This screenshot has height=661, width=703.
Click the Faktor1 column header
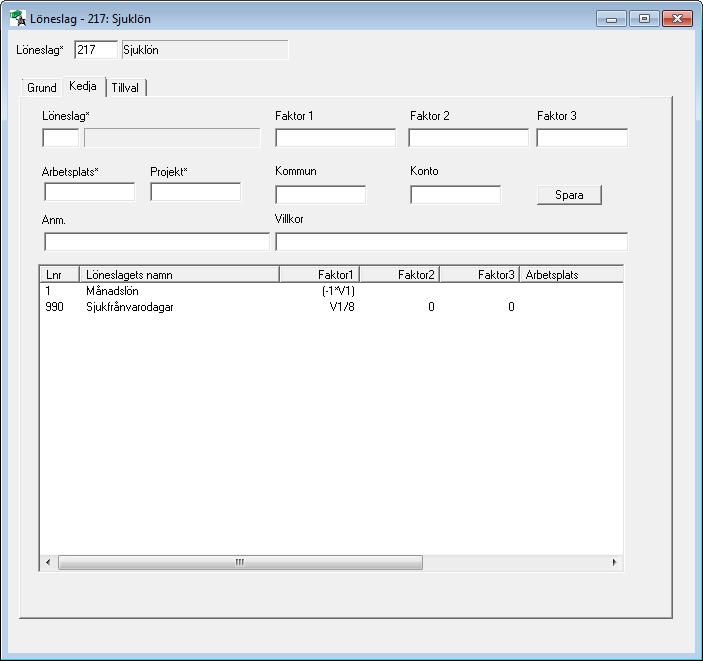[x=319, y=274]
